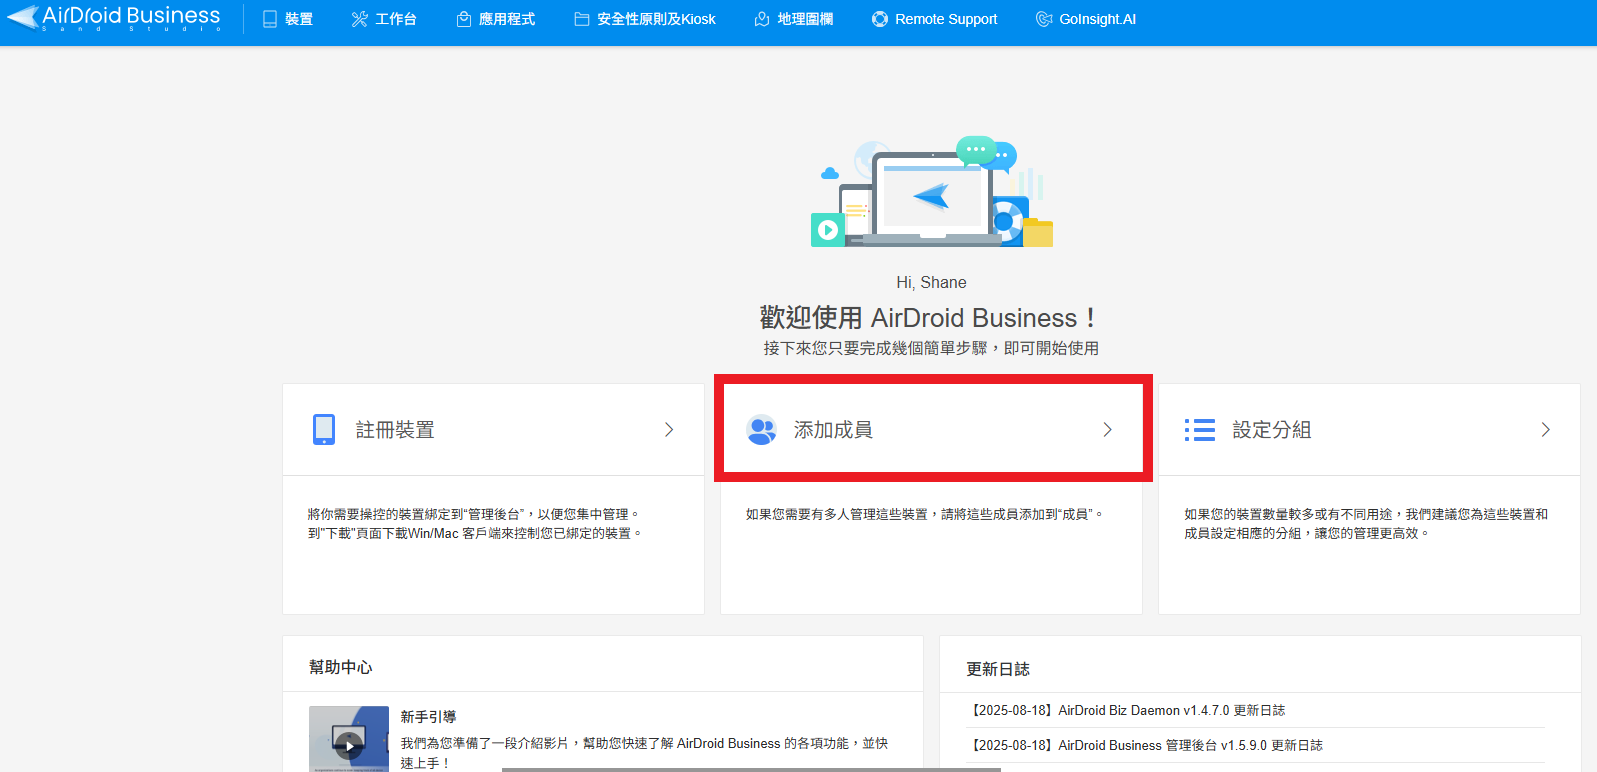Open the 工作台 menu

point(384,19)
